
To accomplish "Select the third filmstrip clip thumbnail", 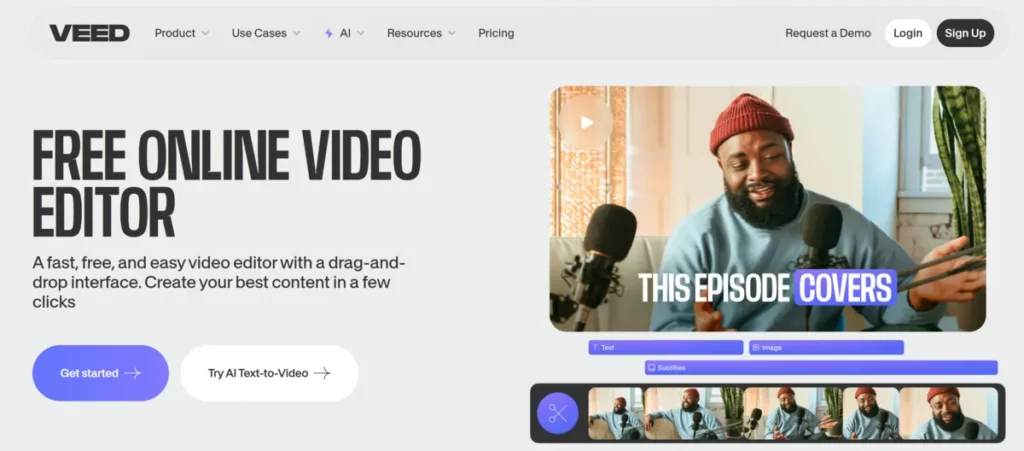I will pyautogui.click(x=794, y=414).
